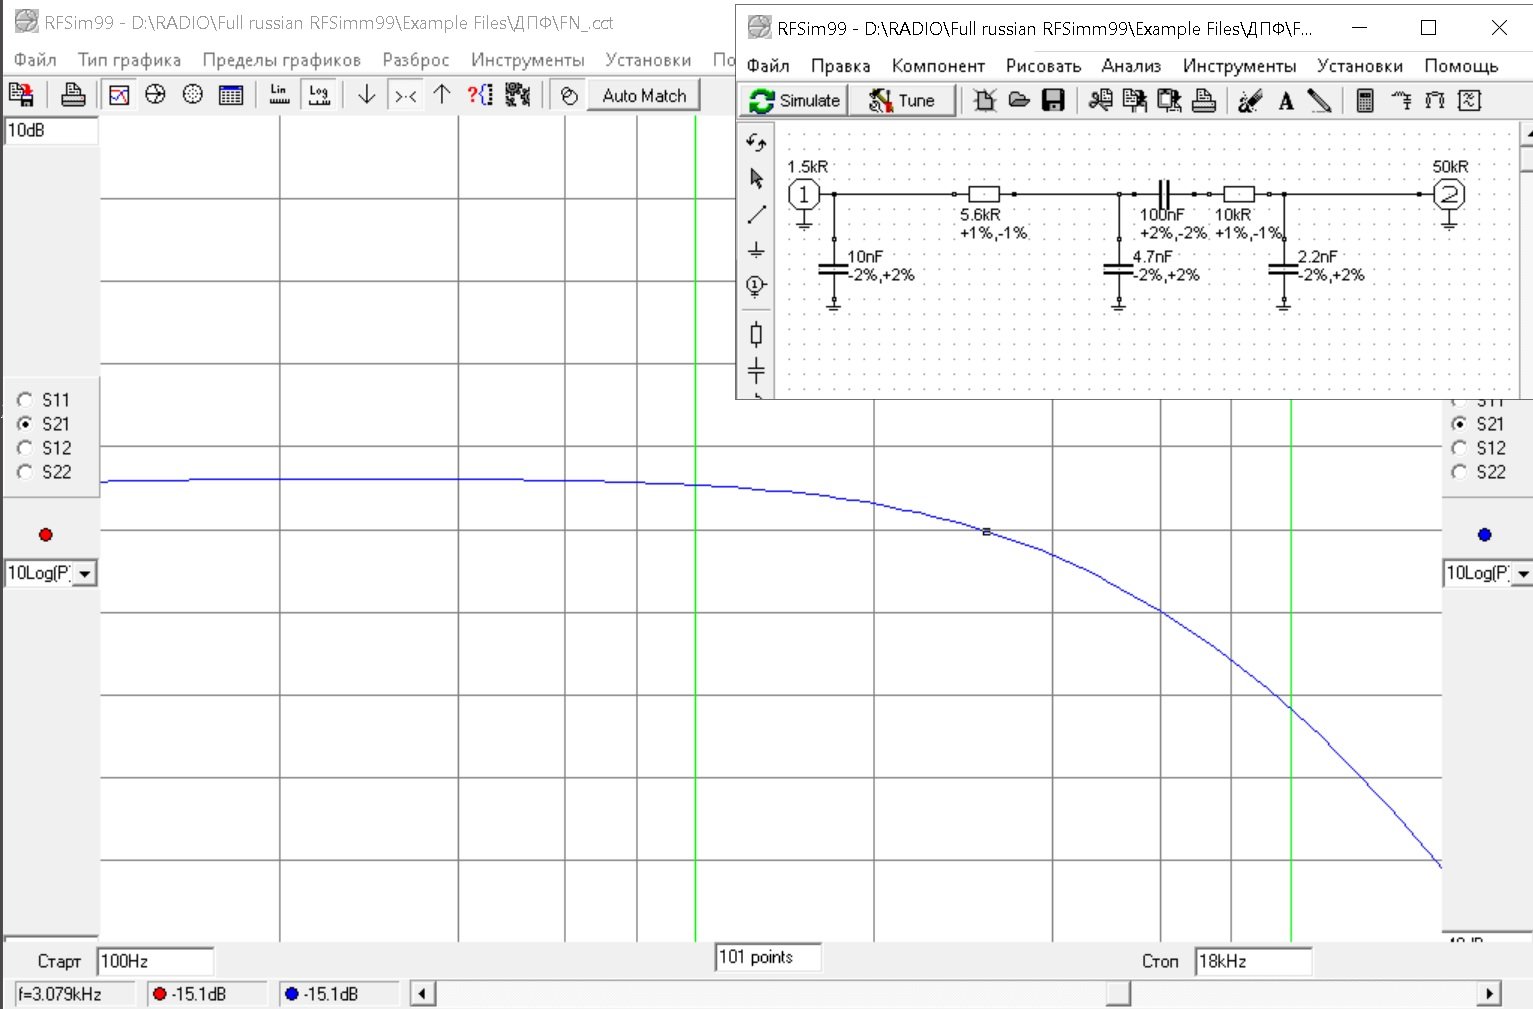Save the circuit with floppy disk icon

tap(1053, 101)
